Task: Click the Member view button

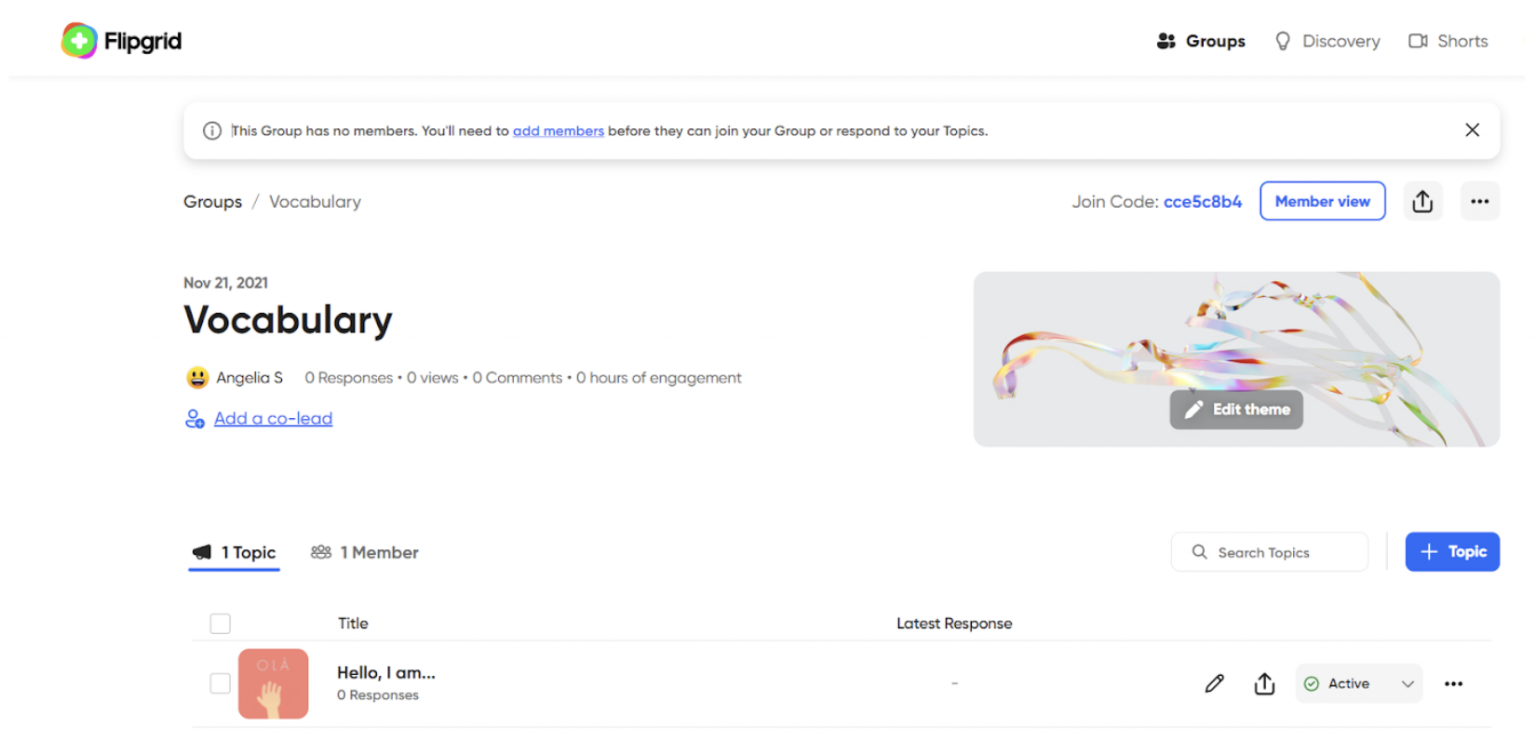Action: tap(1322, 201)
